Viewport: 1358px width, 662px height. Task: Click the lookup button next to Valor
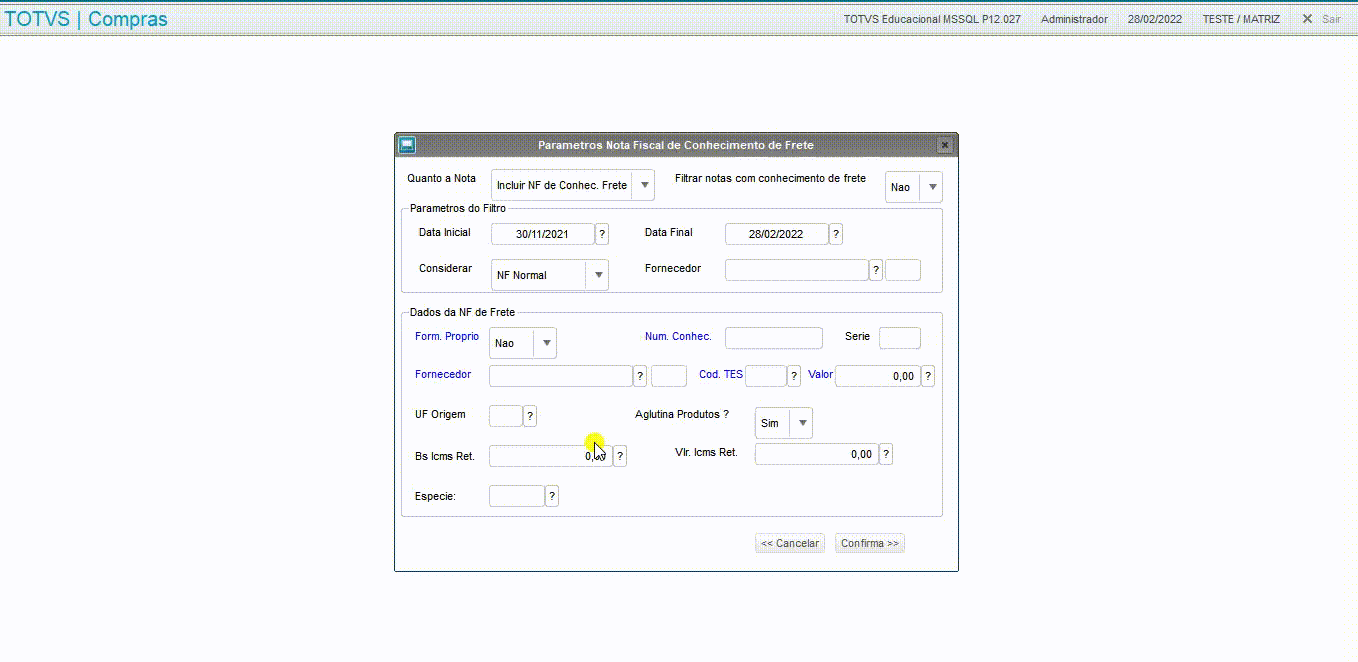coord(928,376)
